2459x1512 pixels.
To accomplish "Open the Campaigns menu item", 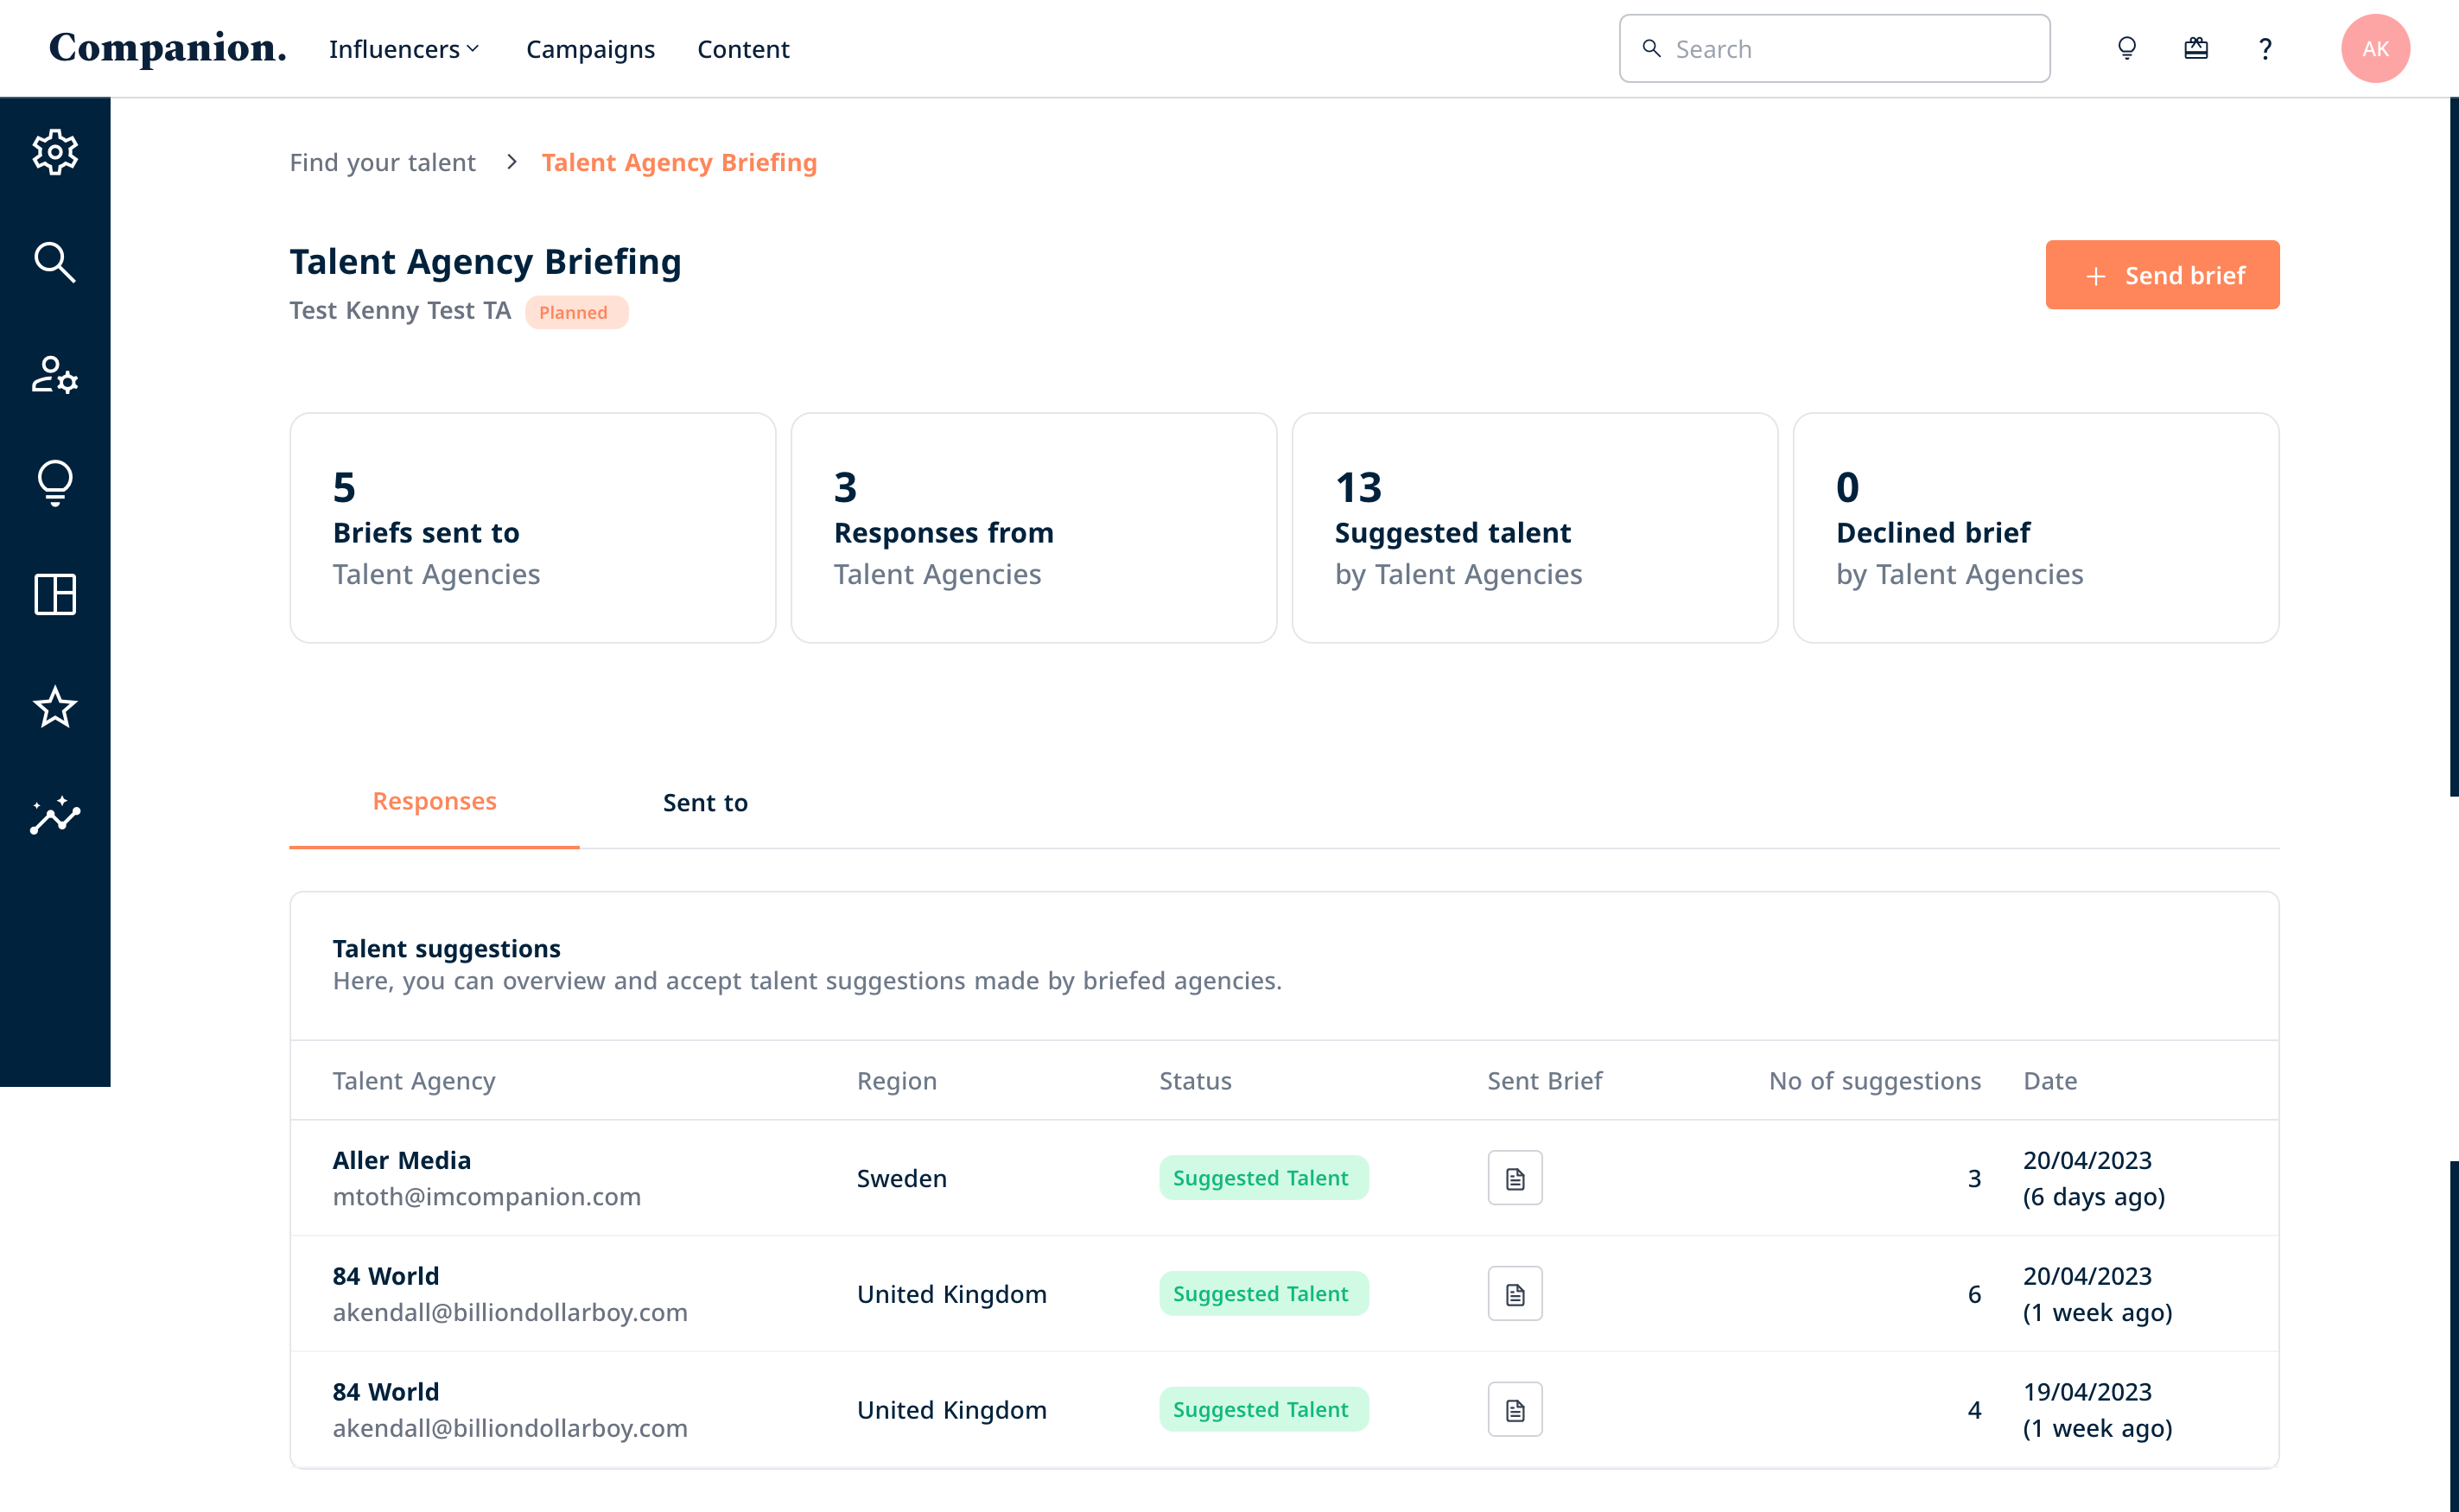I will (590, 49).
